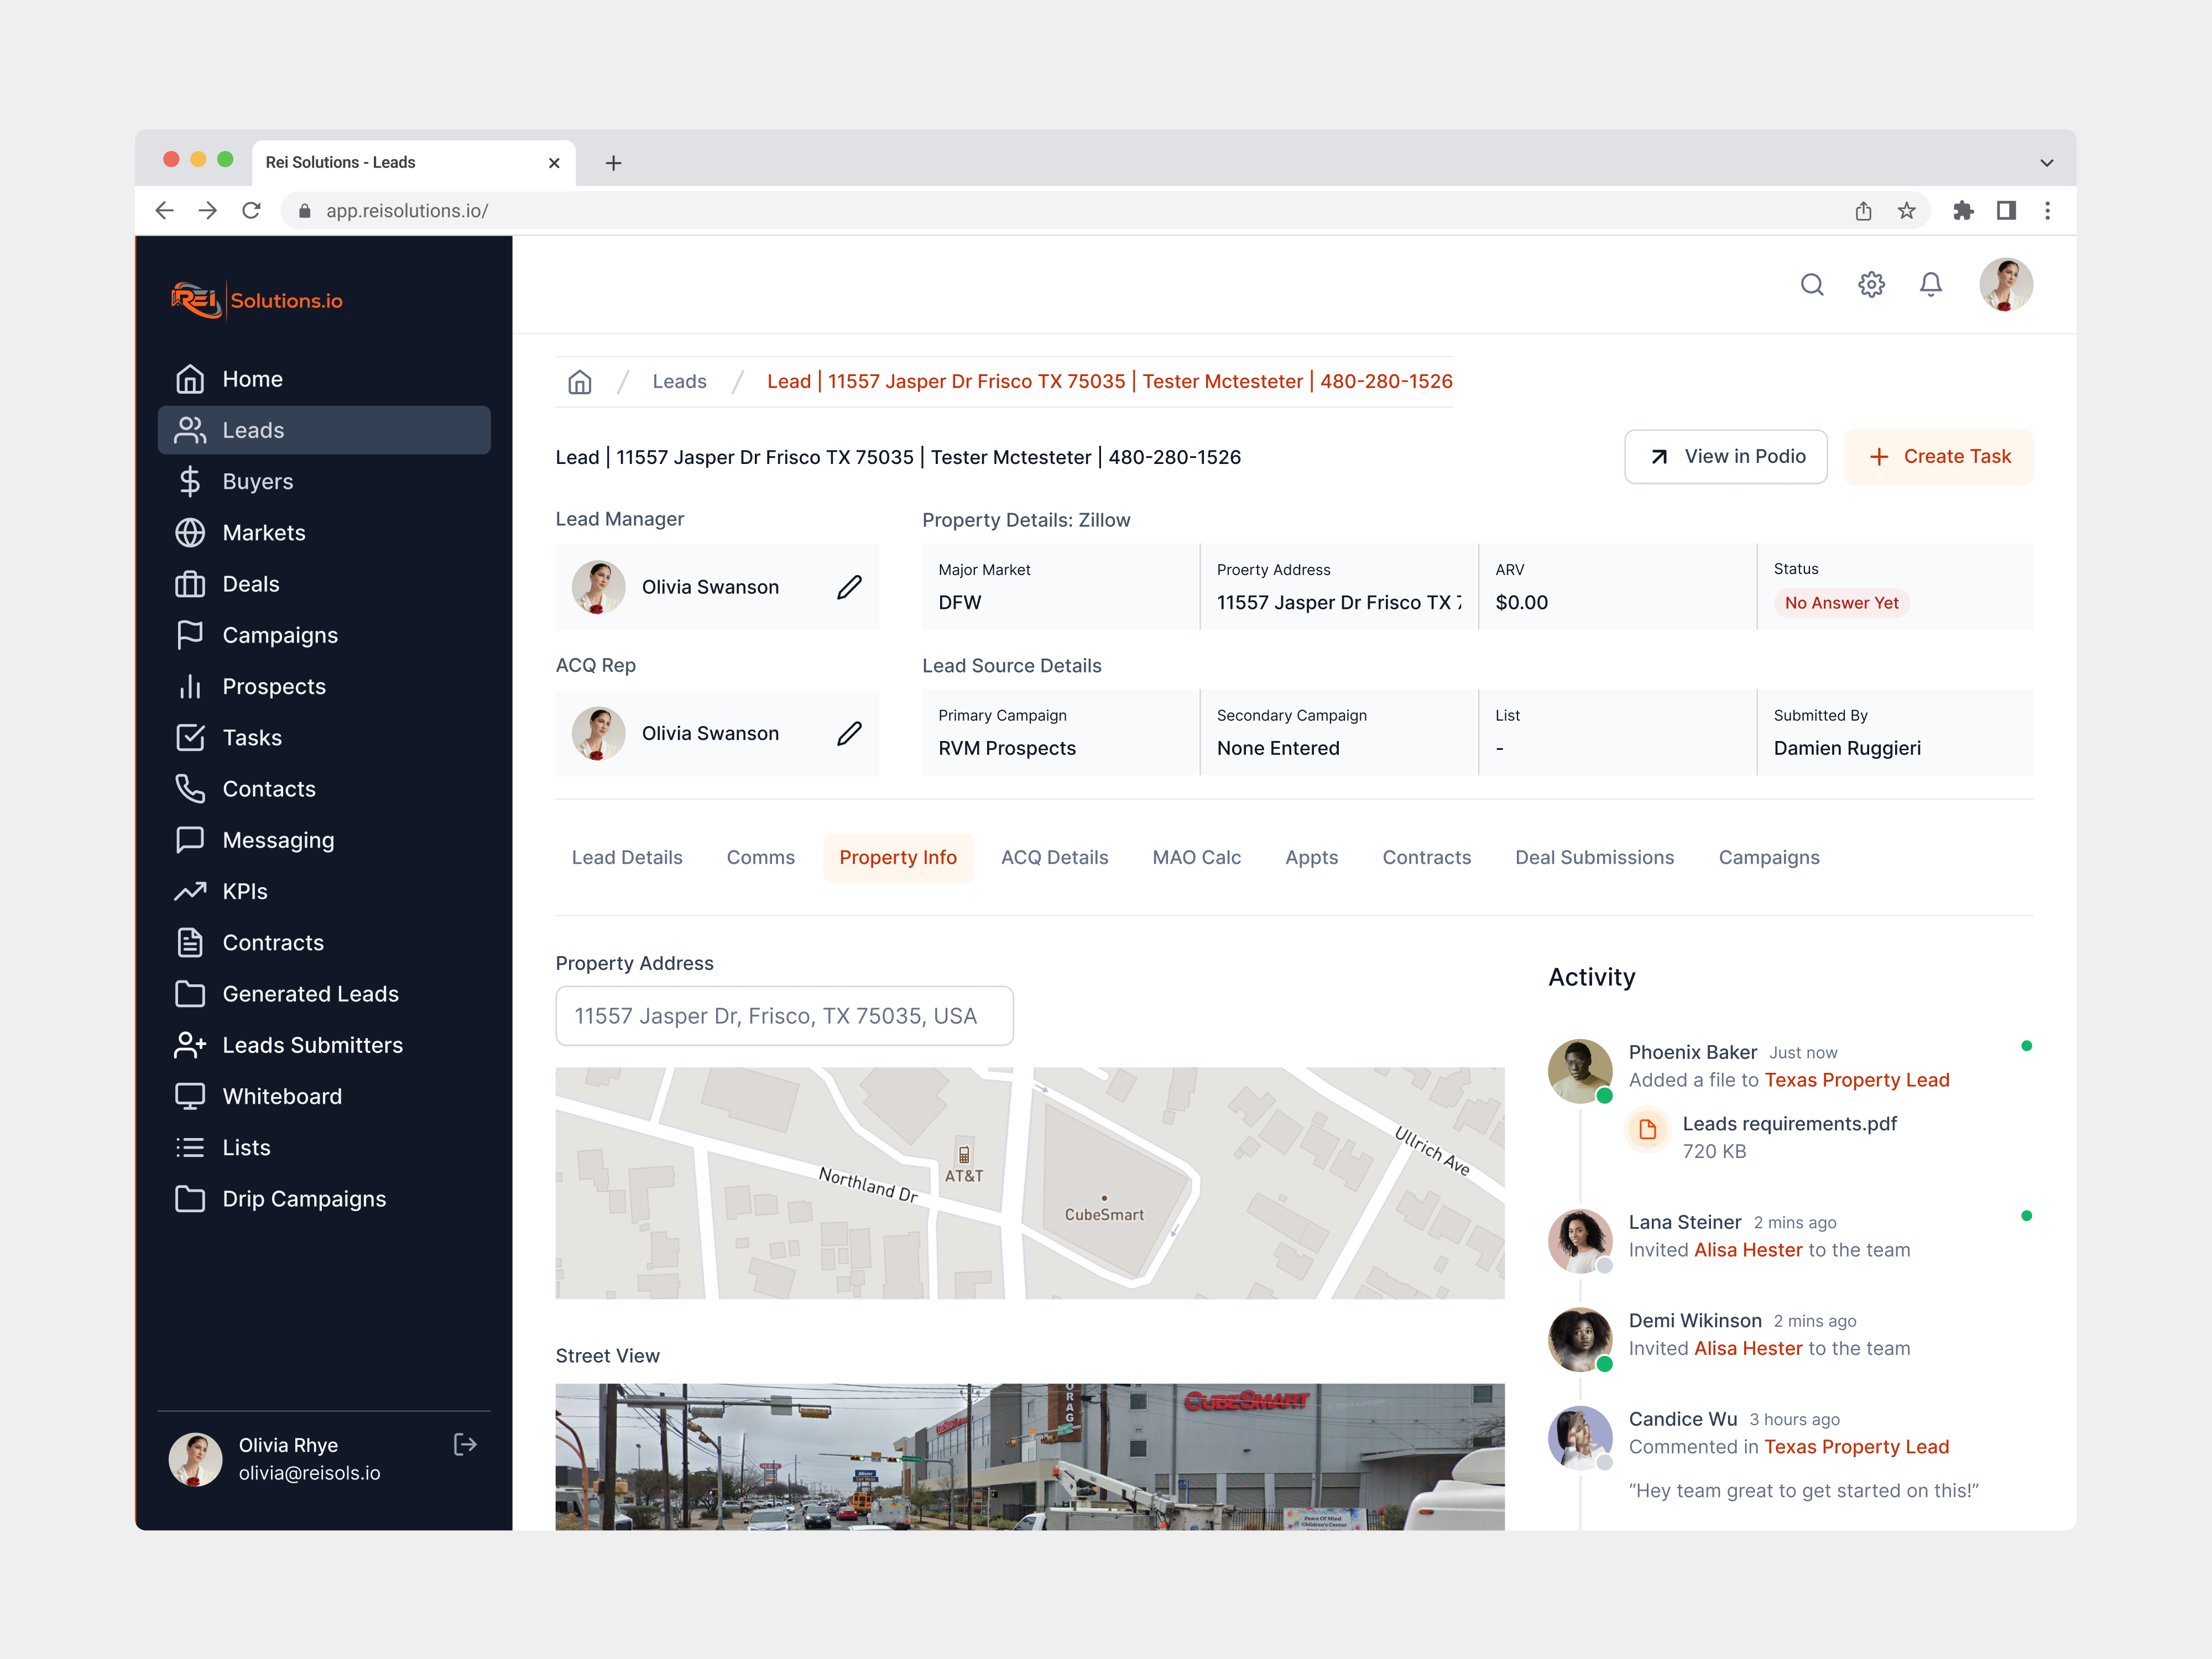Click the KPIs trend-line icon

pyautogui.click(x=191, y=891)
